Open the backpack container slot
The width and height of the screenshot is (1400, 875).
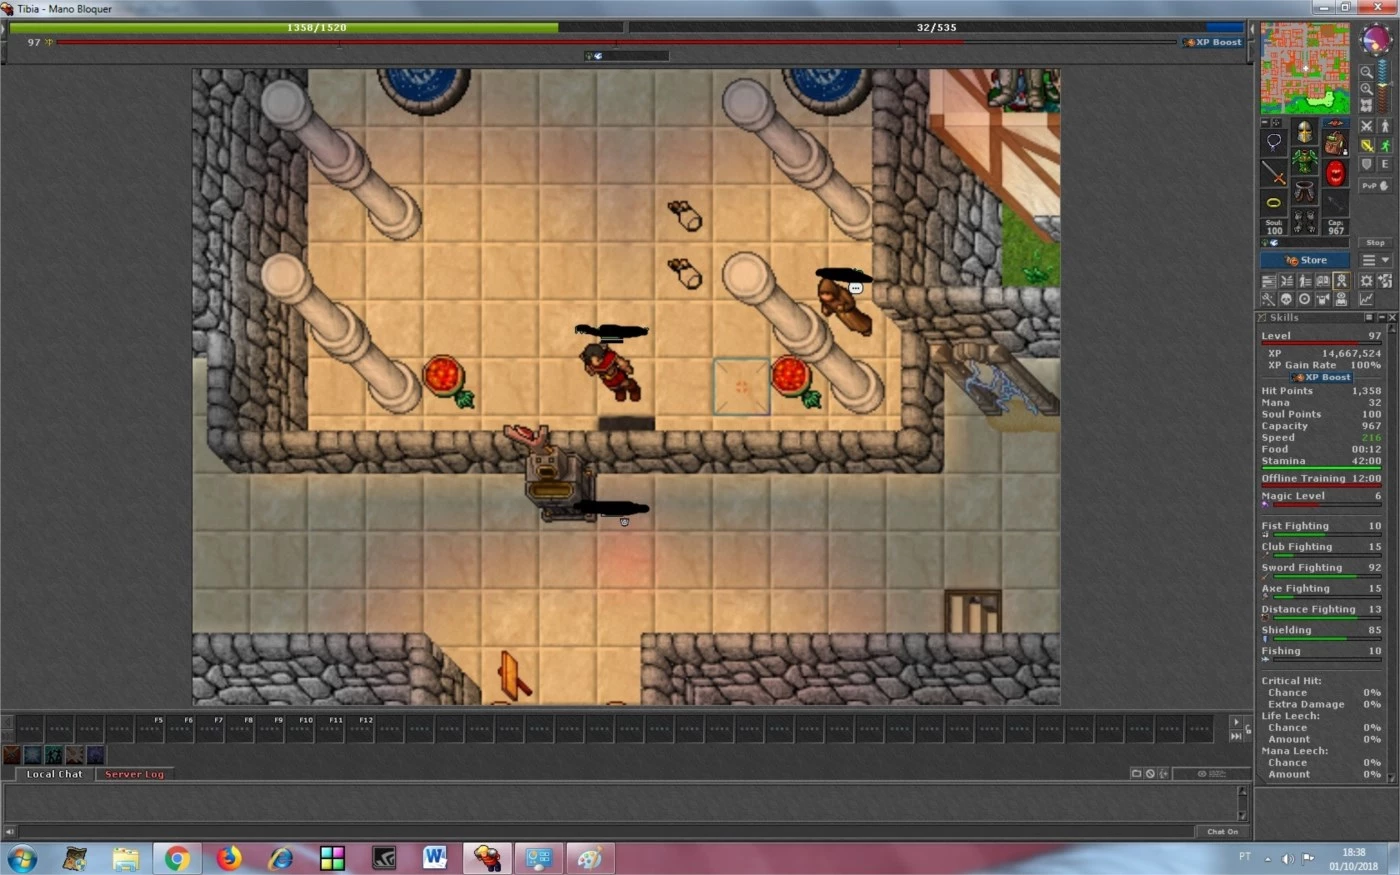tap(1335, 142)
